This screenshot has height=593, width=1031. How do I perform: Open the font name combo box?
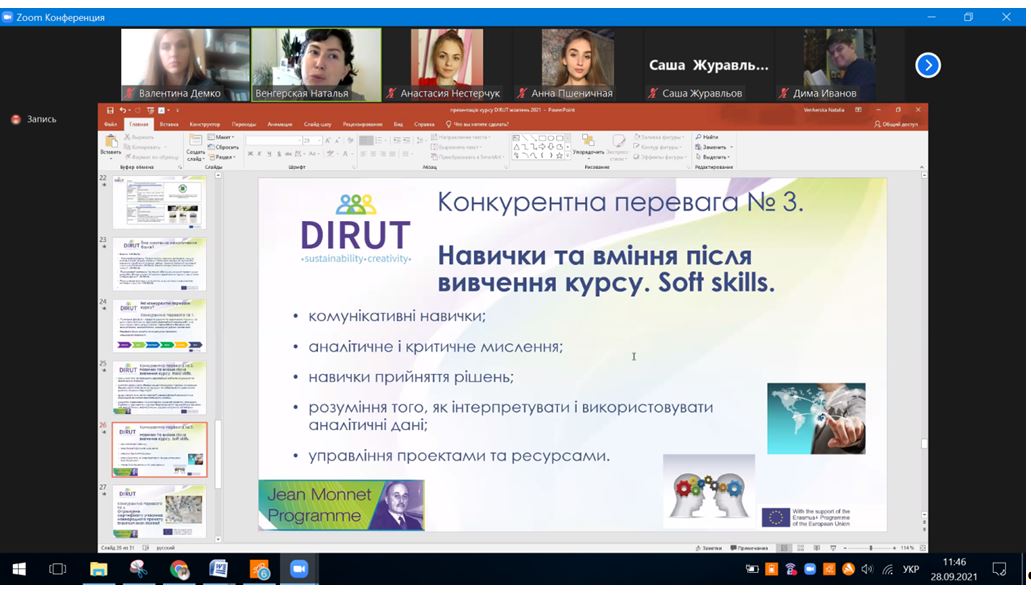tap(273, 140)
